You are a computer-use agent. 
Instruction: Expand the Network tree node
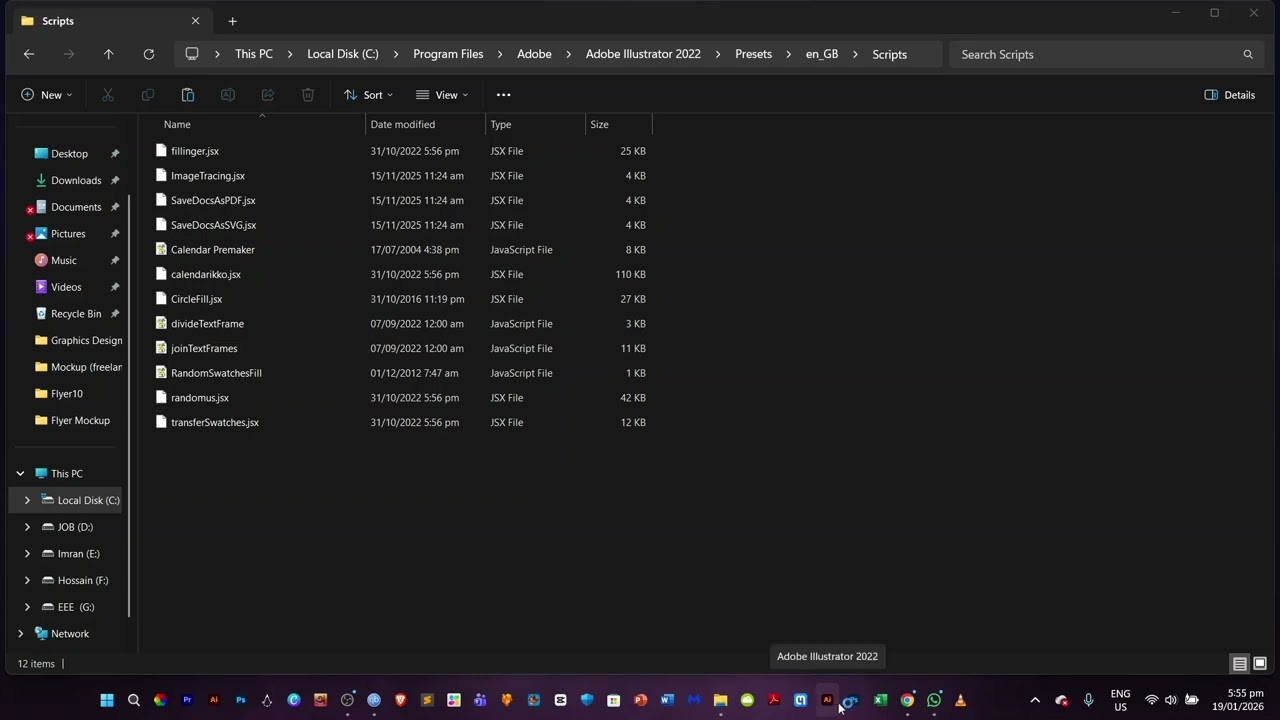[20, 634]
